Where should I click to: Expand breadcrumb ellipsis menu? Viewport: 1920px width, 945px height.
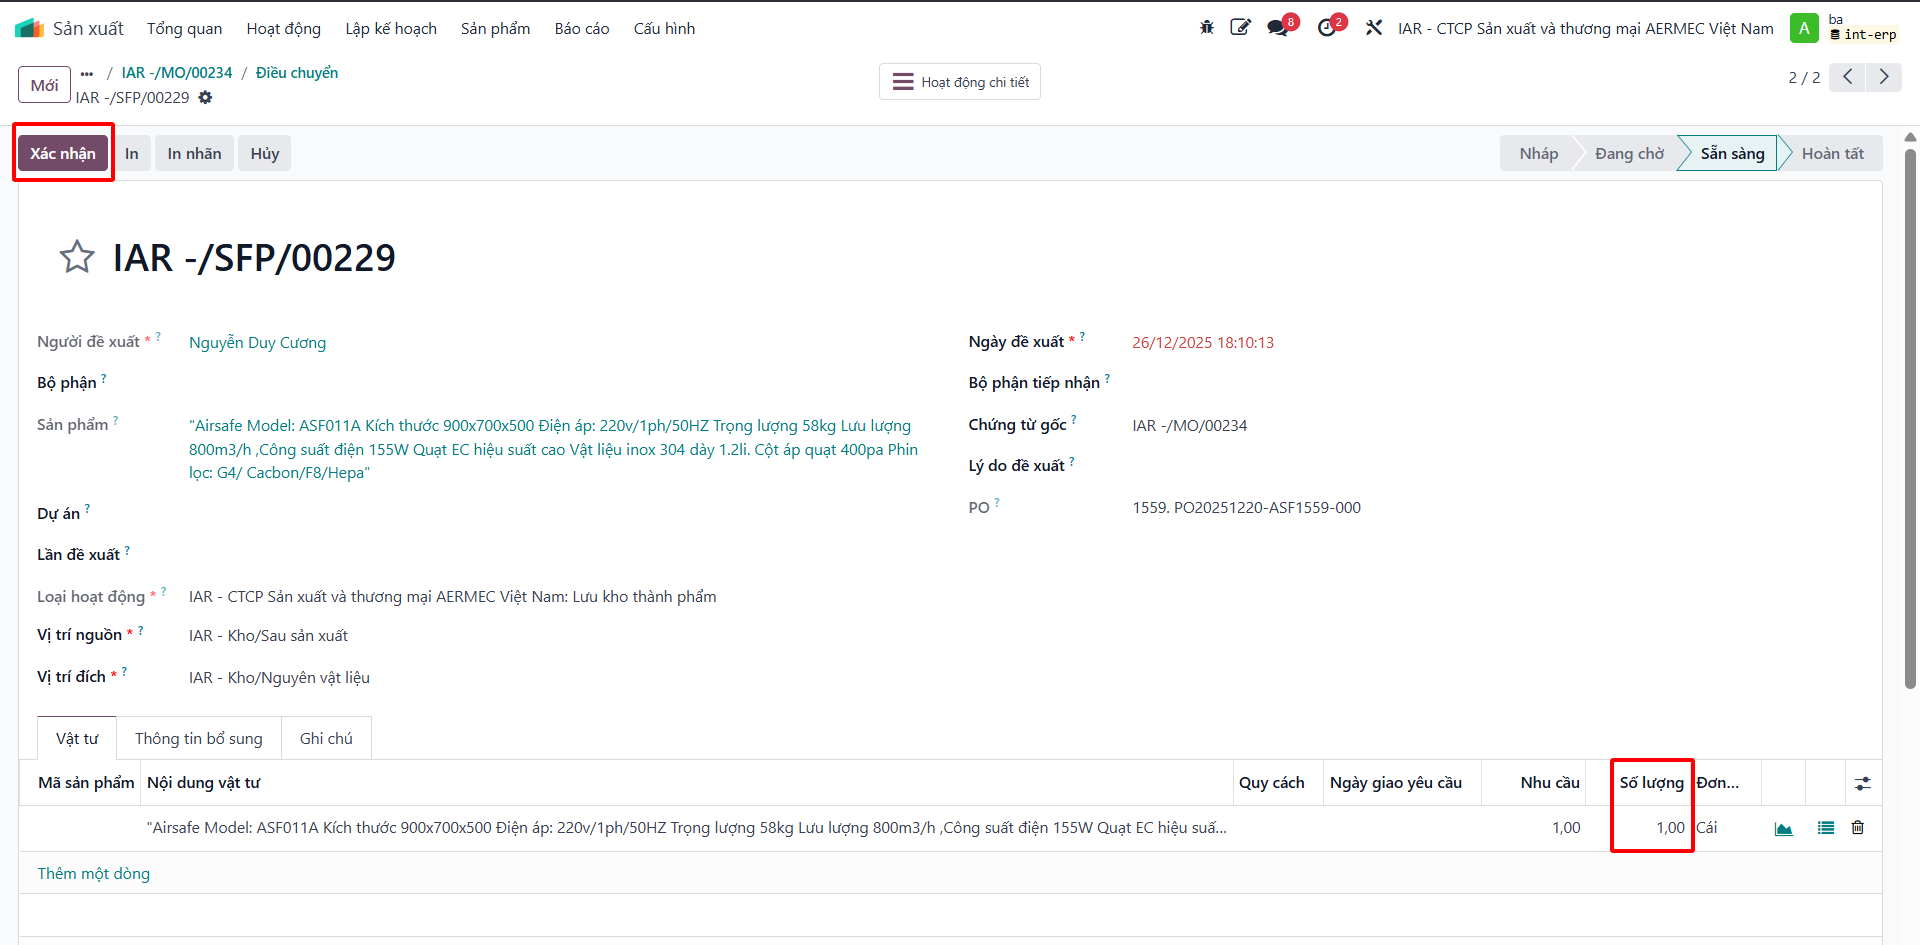point(87,73)
